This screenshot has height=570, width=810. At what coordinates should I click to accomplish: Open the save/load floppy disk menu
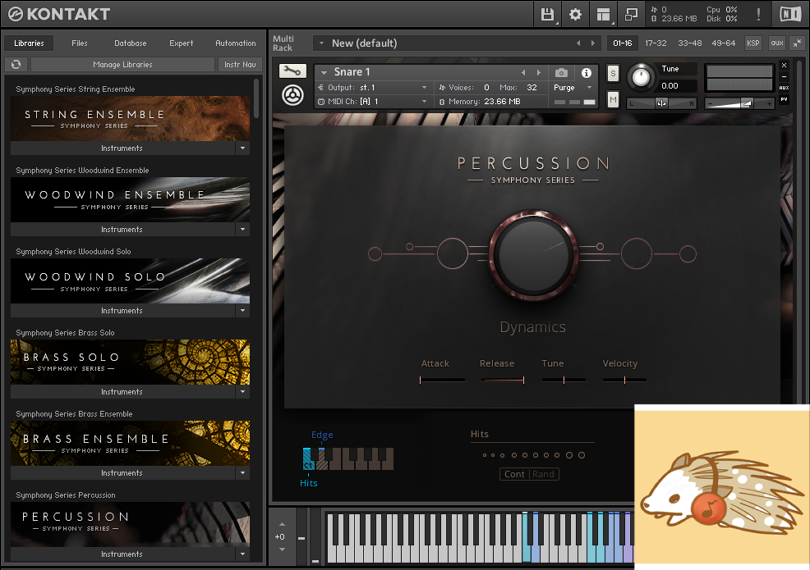point(547,14)
